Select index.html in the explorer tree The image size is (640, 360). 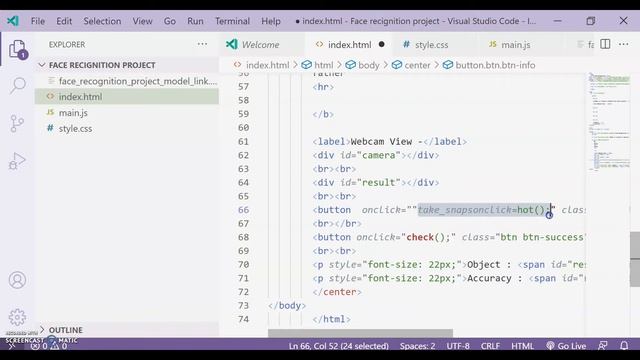coord(127,97)
